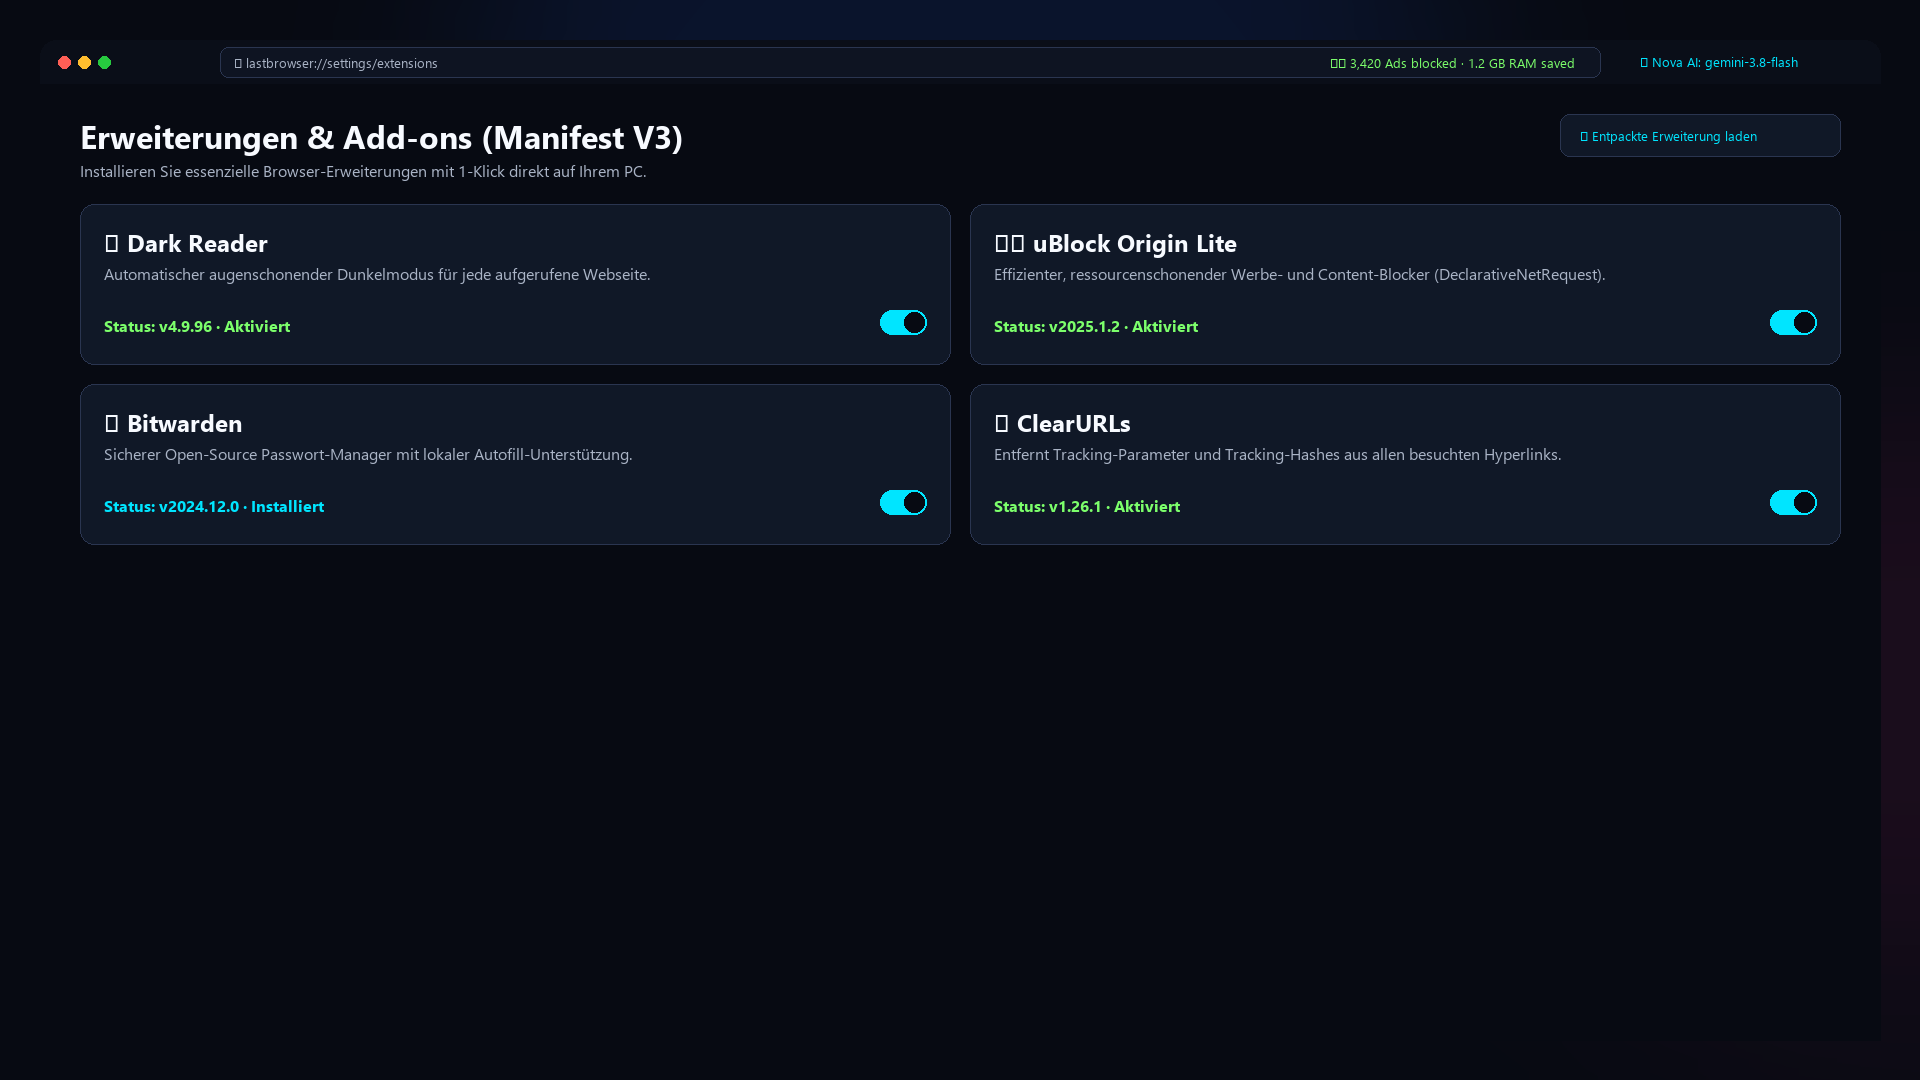This screenshot has height=1080, width=1920.
Task: Click the Entpackte Erweiterung laden button
Action: pos(1700,136)
